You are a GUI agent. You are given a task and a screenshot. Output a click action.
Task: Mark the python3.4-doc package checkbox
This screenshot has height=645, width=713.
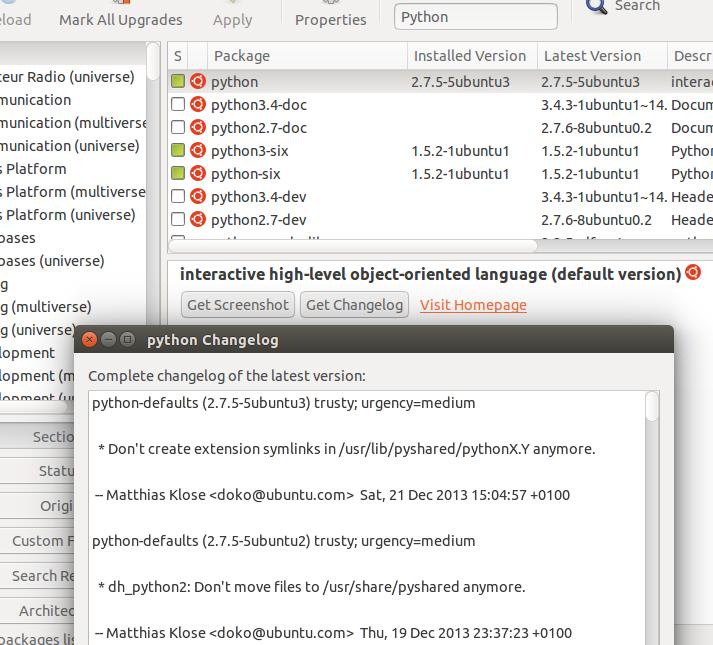(x=178, y=105)
